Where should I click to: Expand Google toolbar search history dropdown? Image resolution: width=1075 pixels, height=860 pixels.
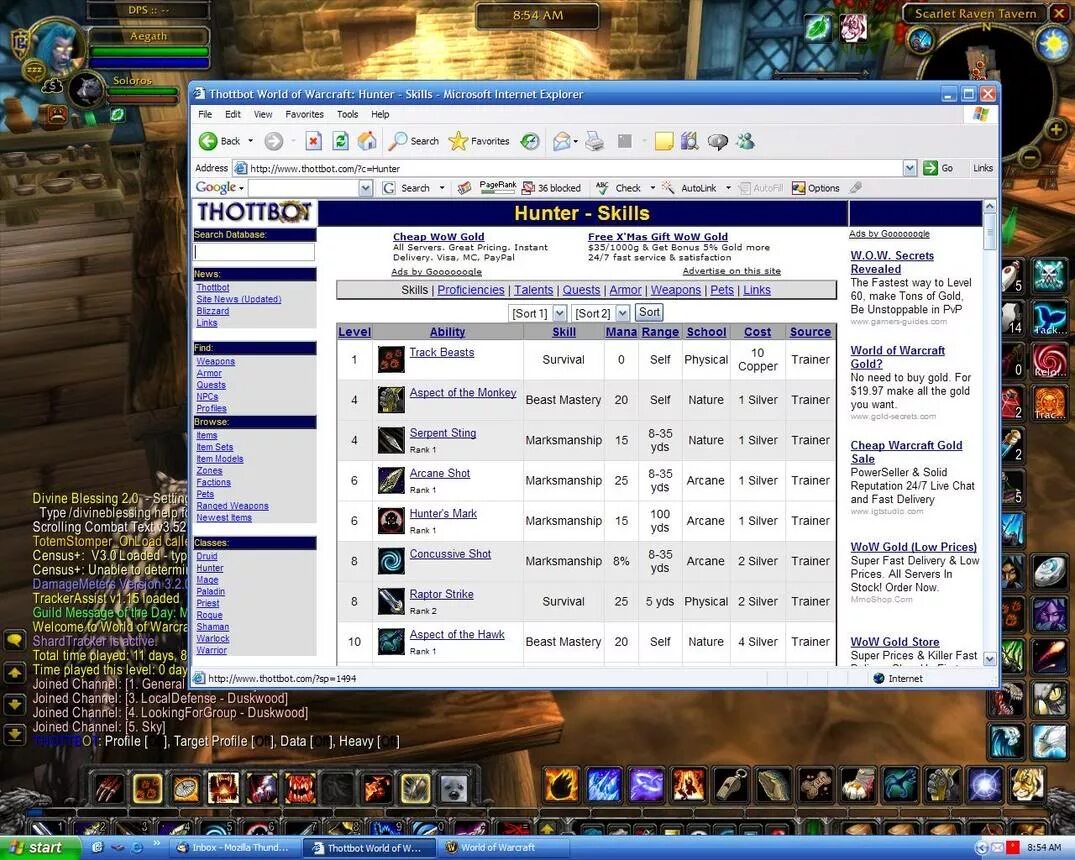(366, 188)
